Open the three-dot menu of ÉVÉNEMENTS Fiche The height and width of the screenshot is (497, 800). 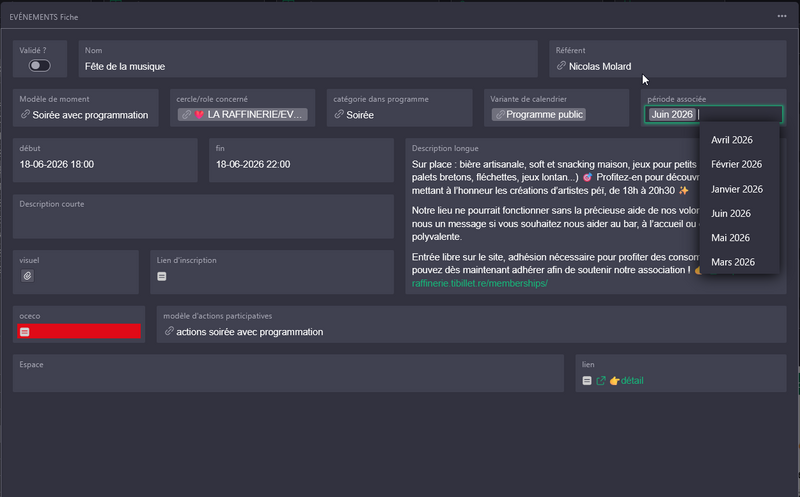point(782,16)
